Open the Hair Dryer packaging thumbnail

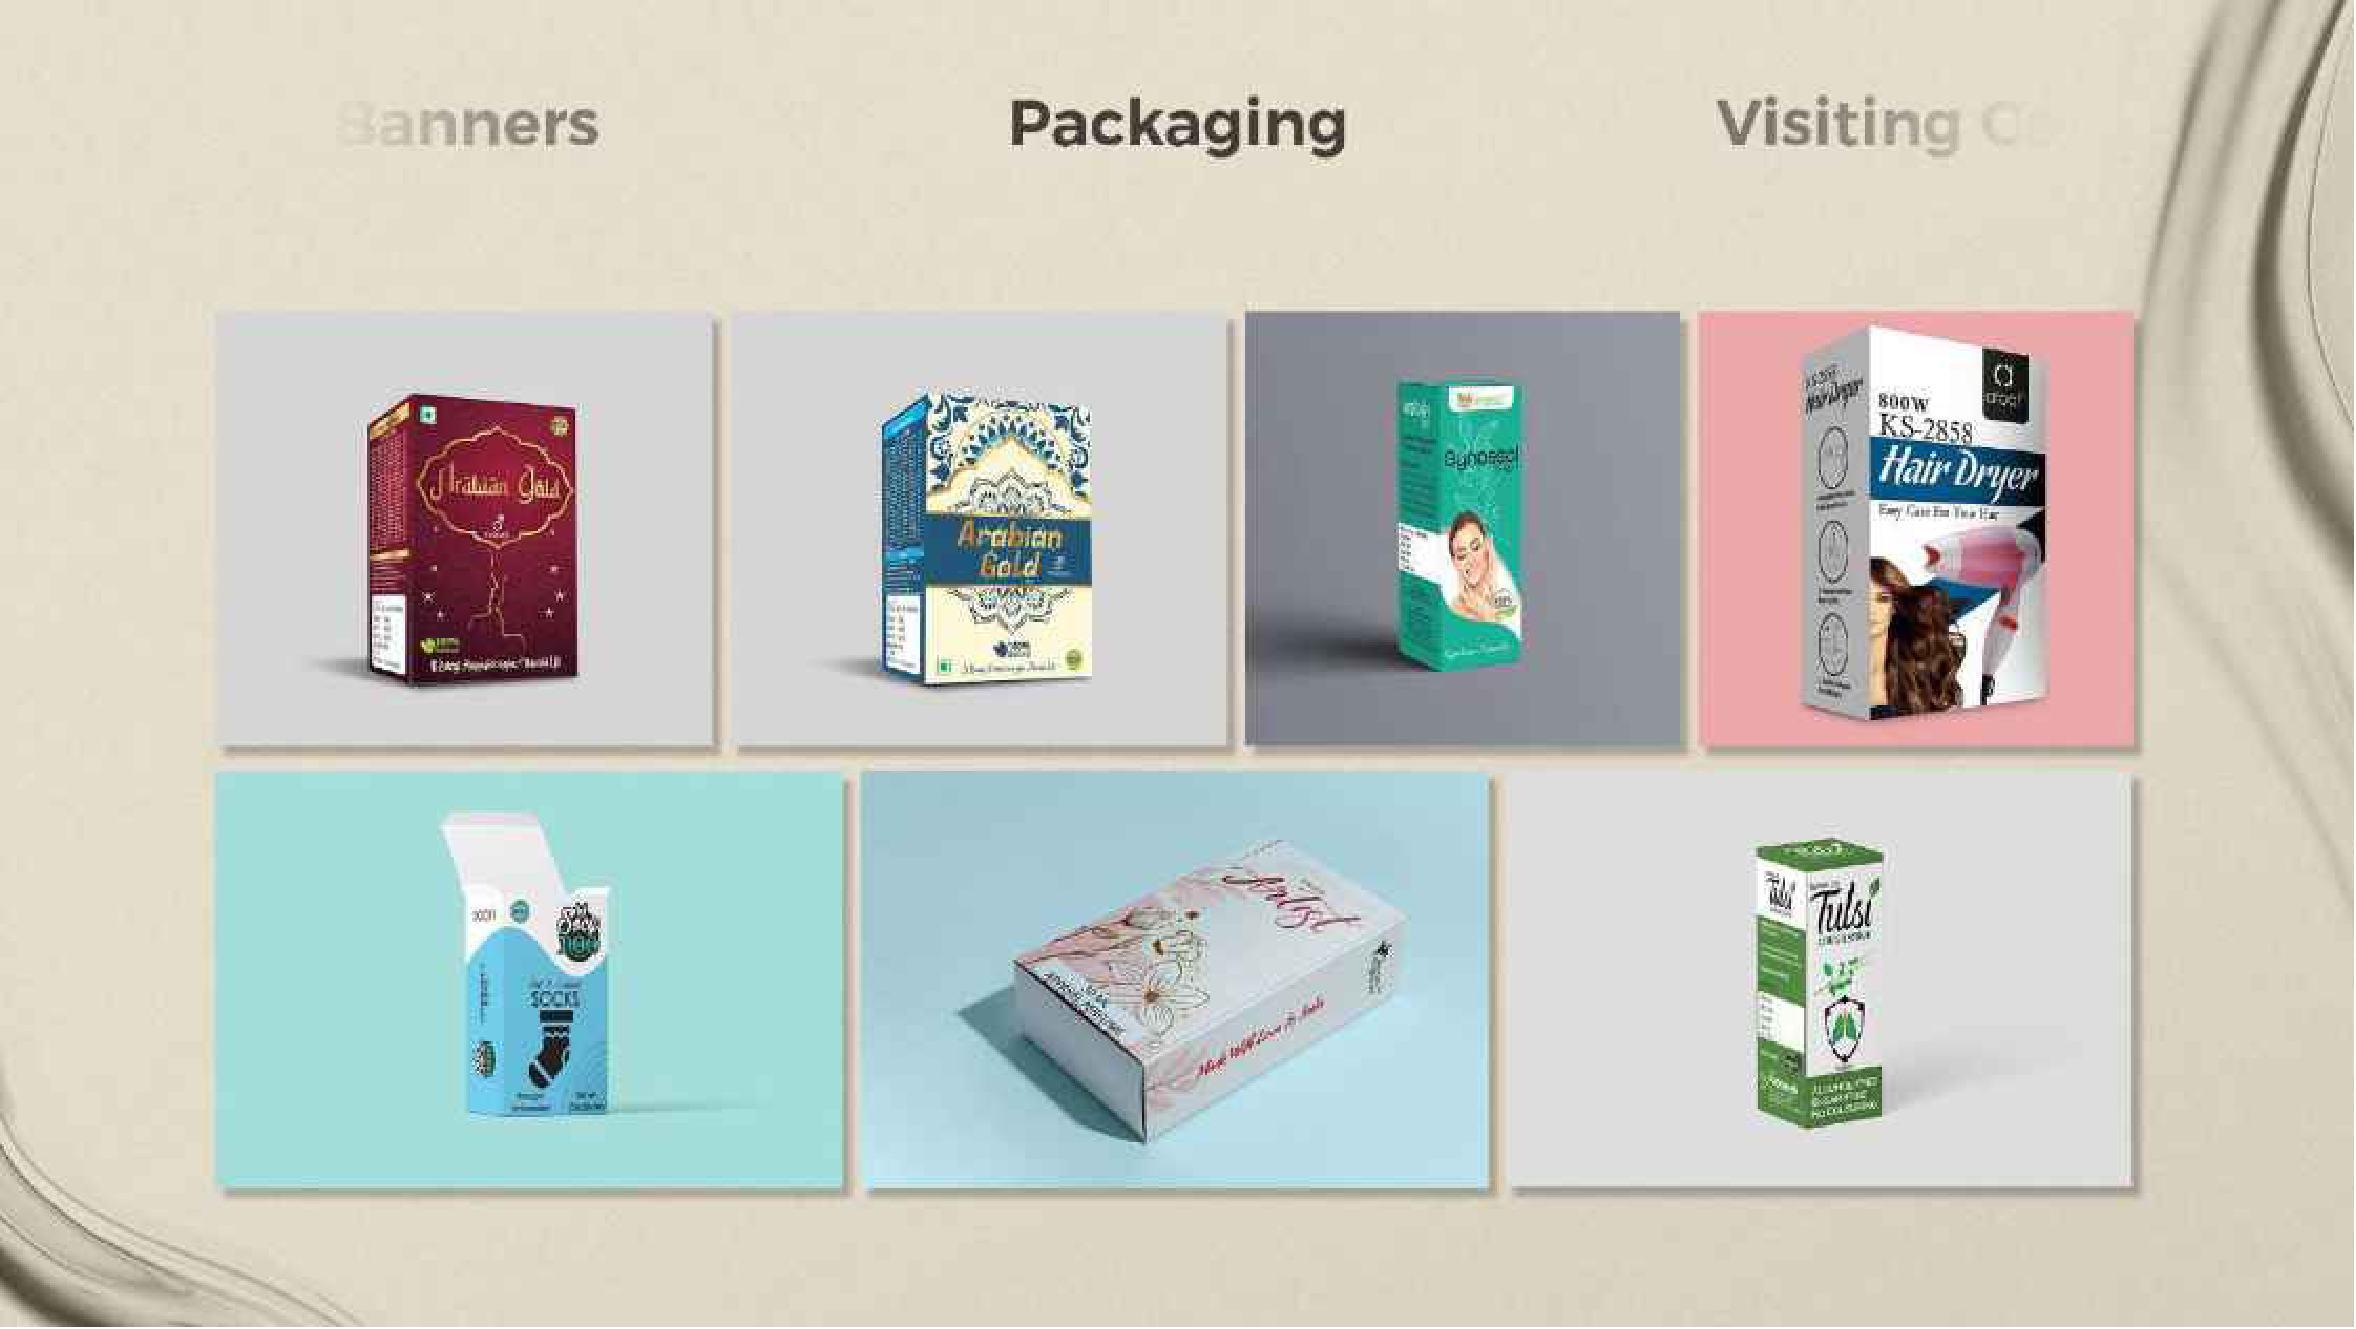pyautogui.click(x=1917, y=529)
